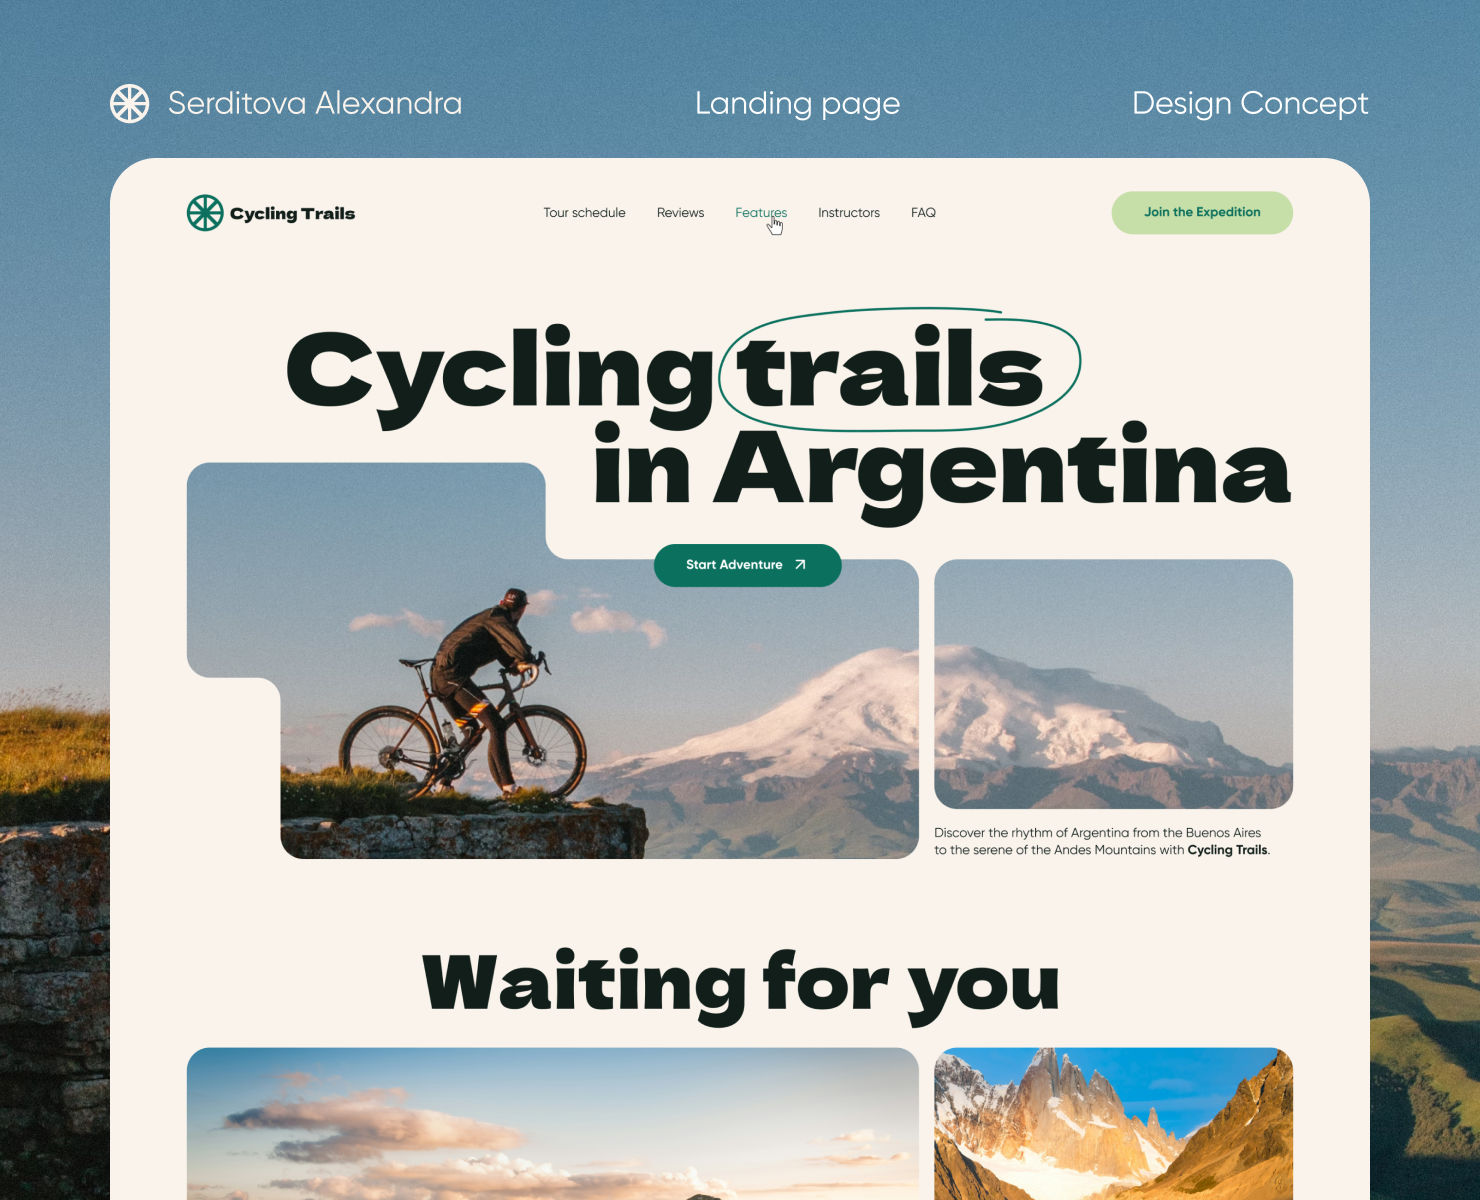The width and height of the screenshot is (1480, 1200).
Task: Click the bold Cycling Trails text in description
Action: coord(1227,850)
